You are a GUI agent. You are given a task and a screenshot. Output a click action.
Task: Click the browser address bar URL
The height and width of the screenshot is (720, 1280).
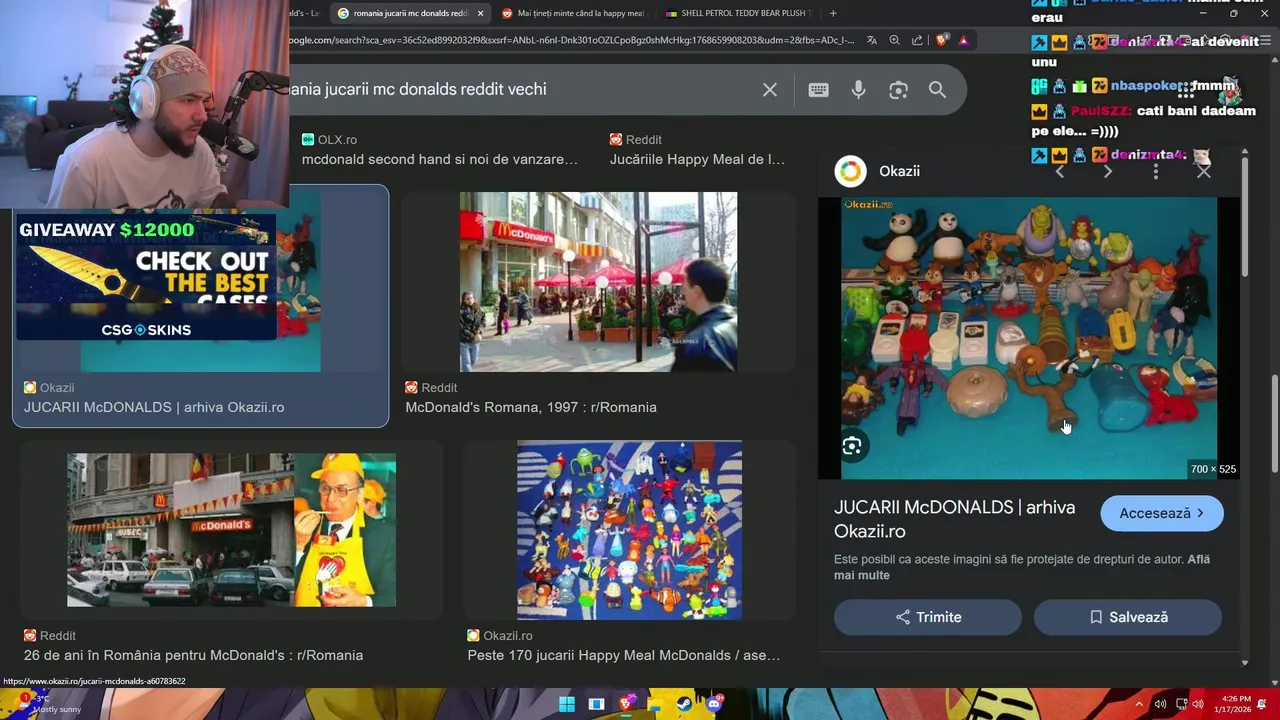[x=570, y=40]
